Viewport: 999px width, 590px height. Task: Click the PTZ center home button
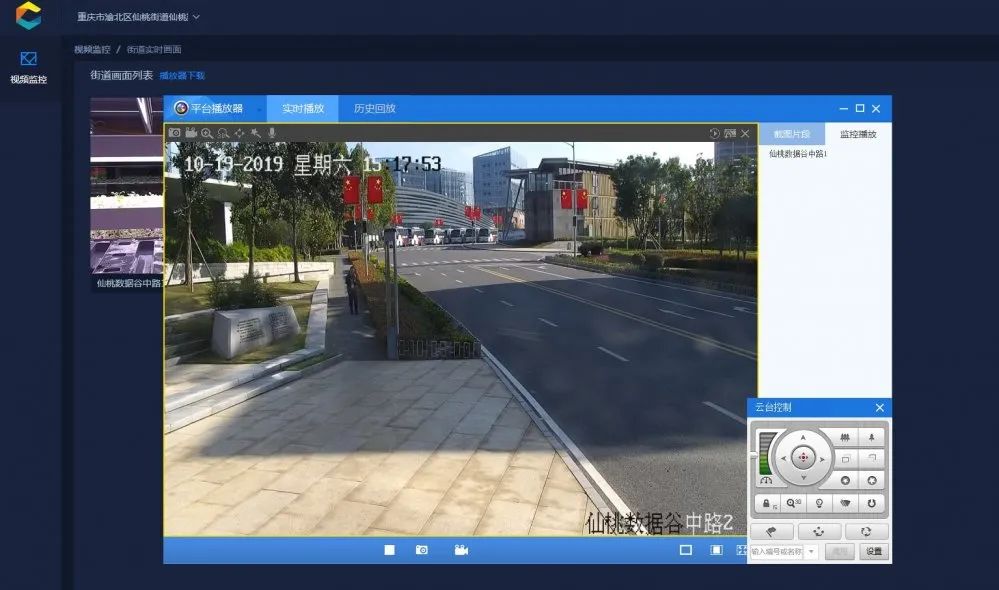point(803,458)
